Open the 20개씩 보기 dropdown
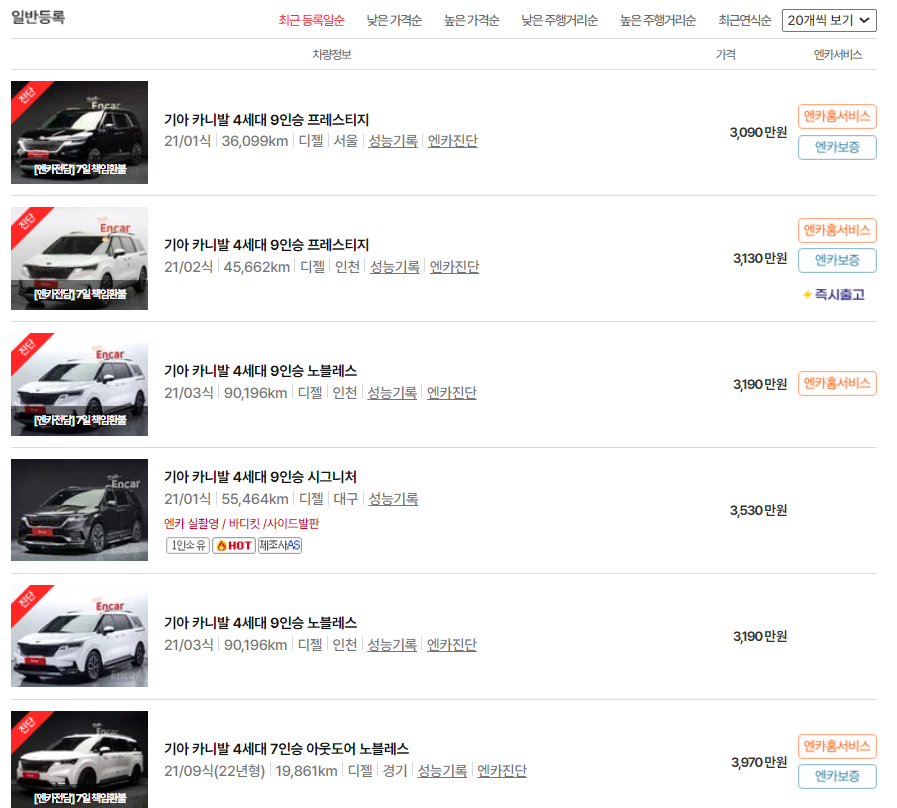 click(x=829, y=21)
